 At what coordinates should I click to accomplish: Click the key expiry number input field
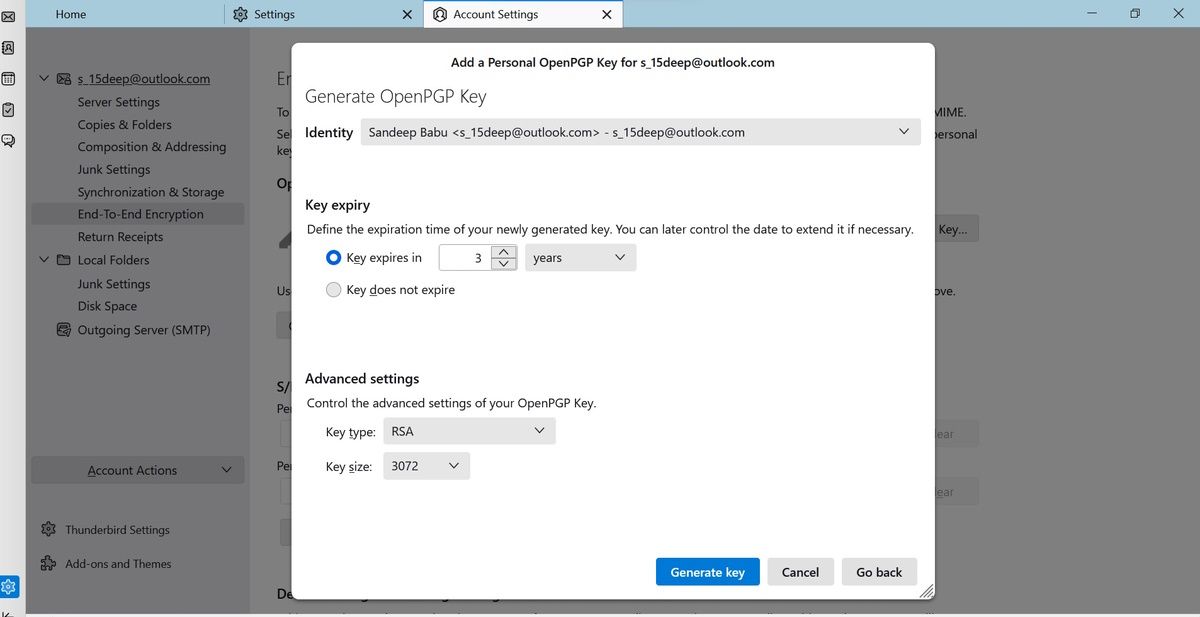tap(465, 258)
